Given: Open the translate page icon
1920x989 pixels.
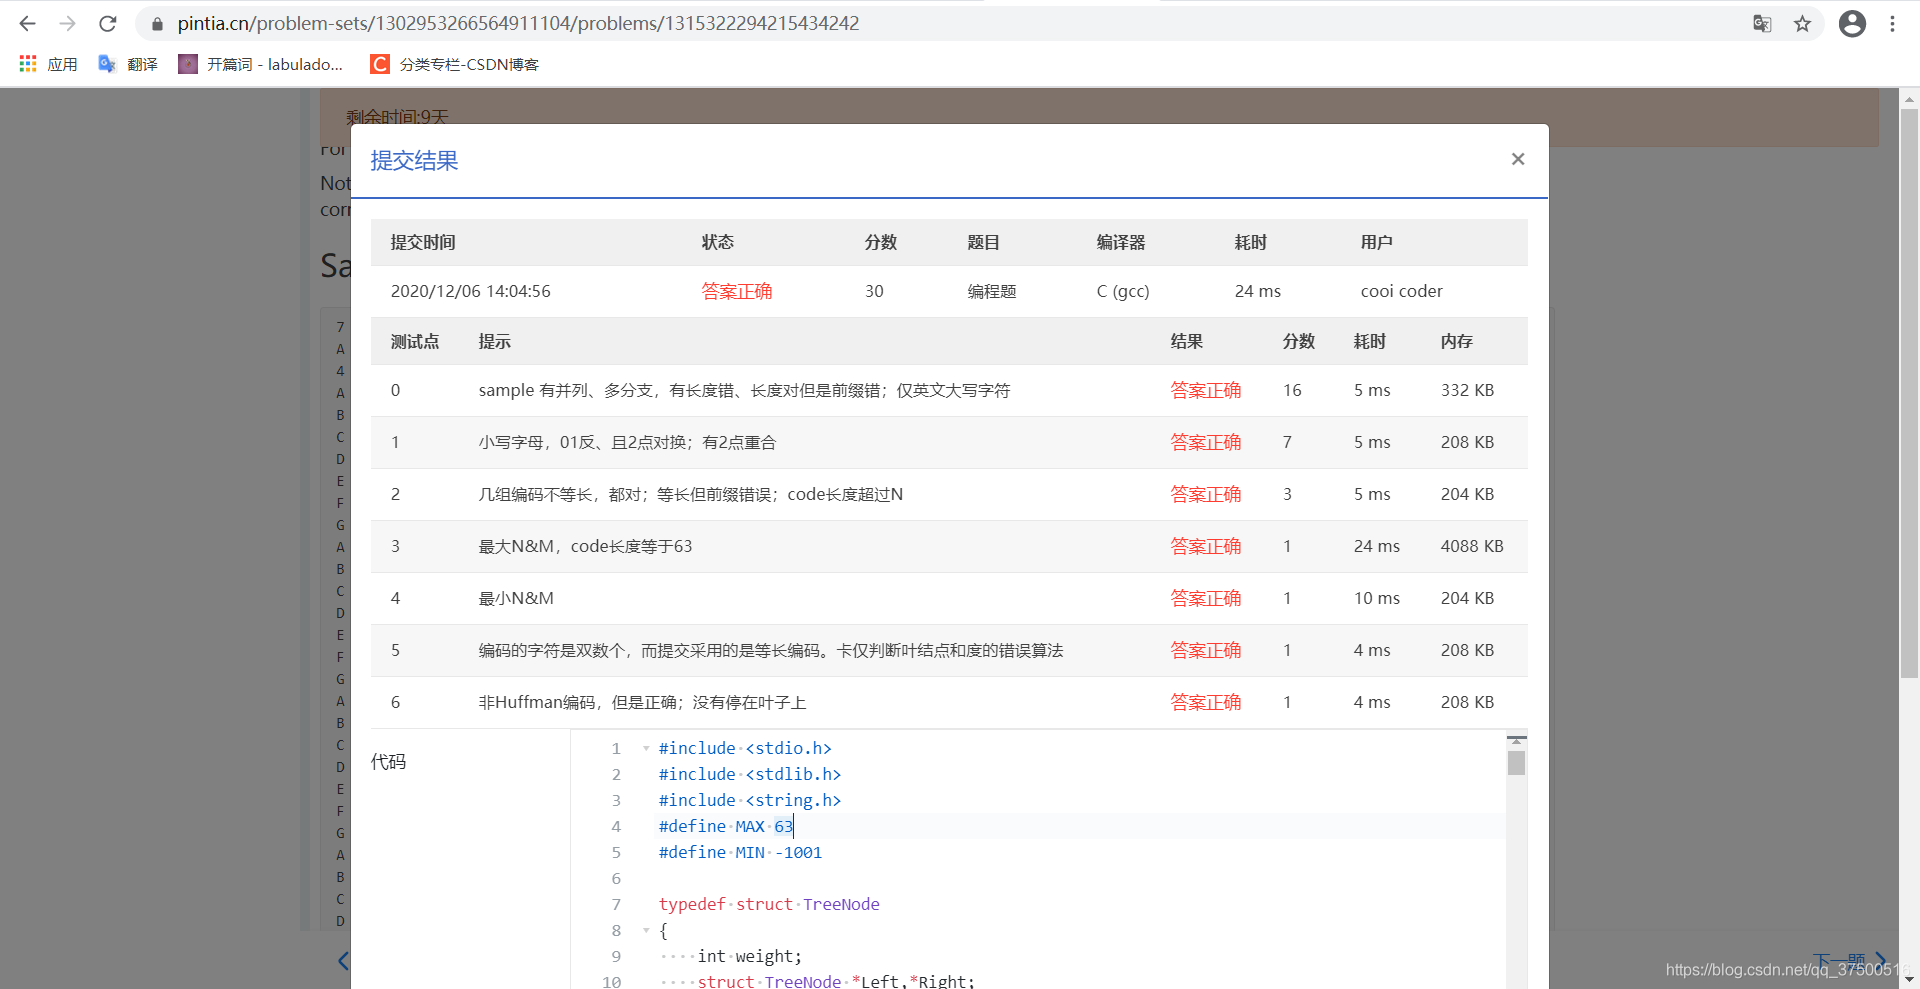Looking at the screenshot, I should point(1762,24).
